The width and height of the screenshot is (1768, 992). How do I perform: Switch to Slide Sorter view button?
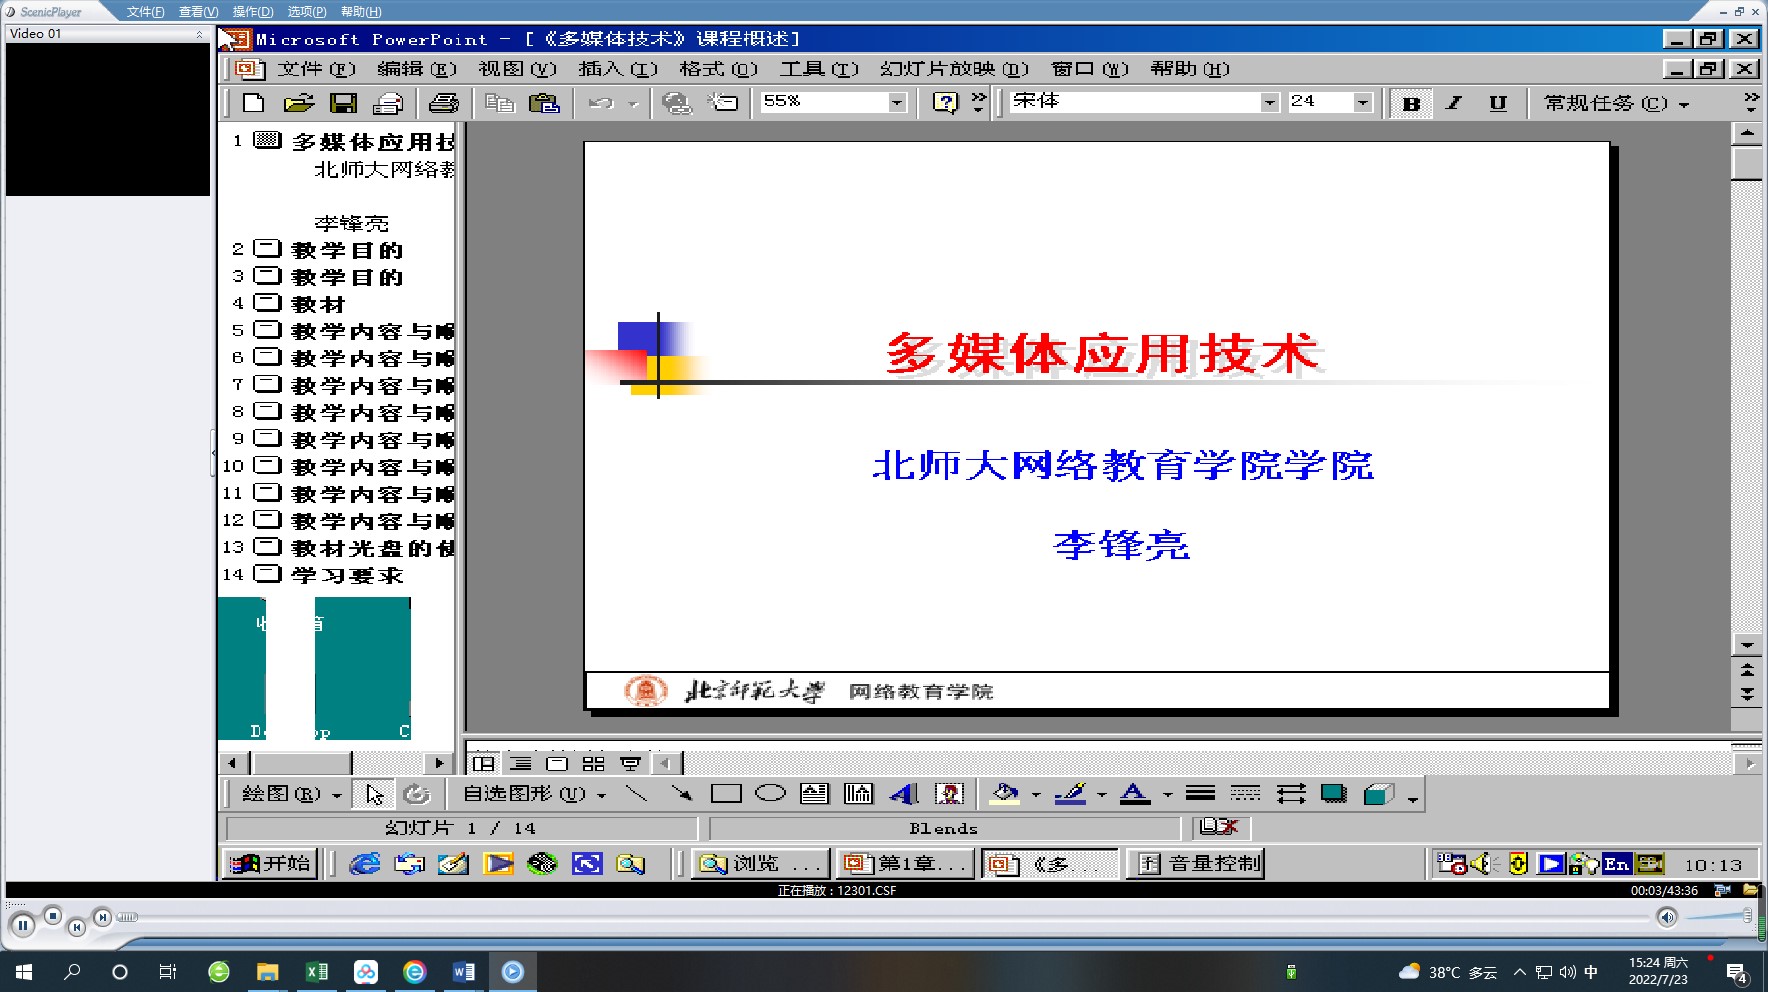(594, 764)
